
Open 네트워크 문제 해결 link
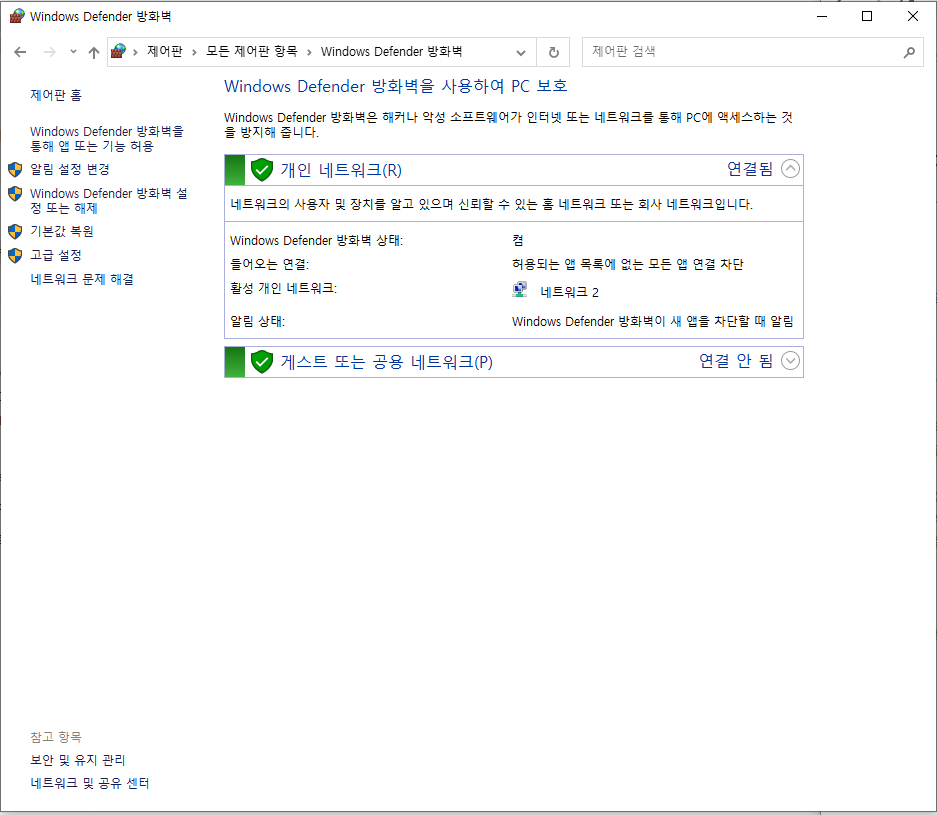coord(82,279)
